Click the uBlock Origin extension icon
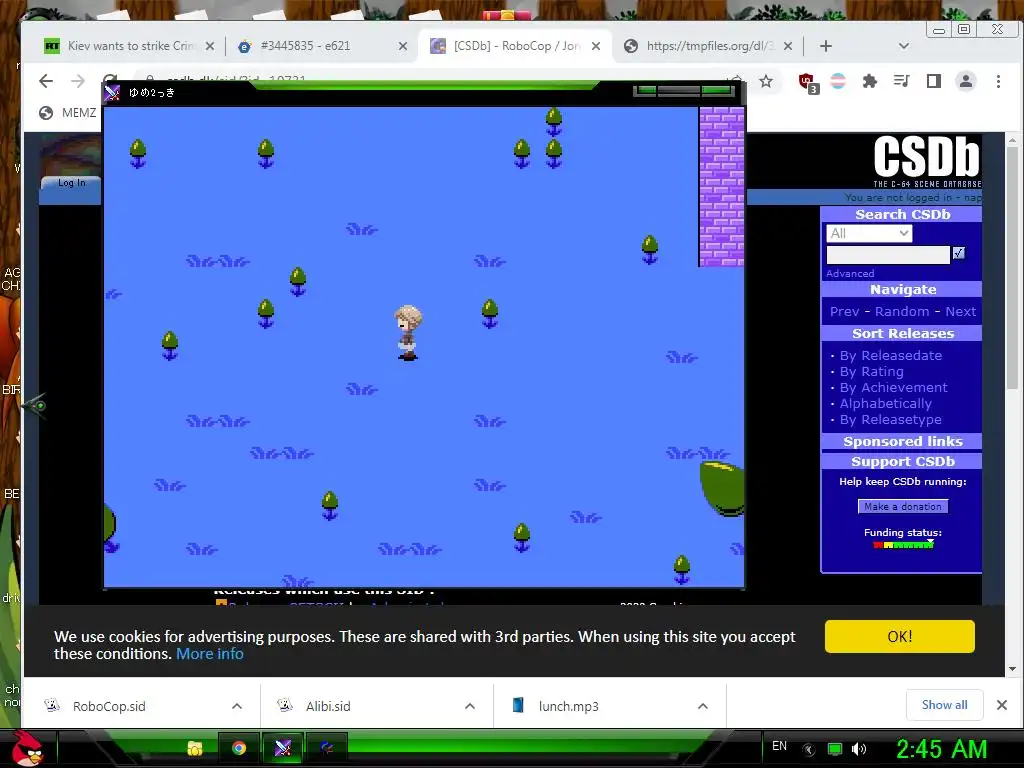Image resolution: width=1024 pixels, height=768 pixels. [808, 82]
